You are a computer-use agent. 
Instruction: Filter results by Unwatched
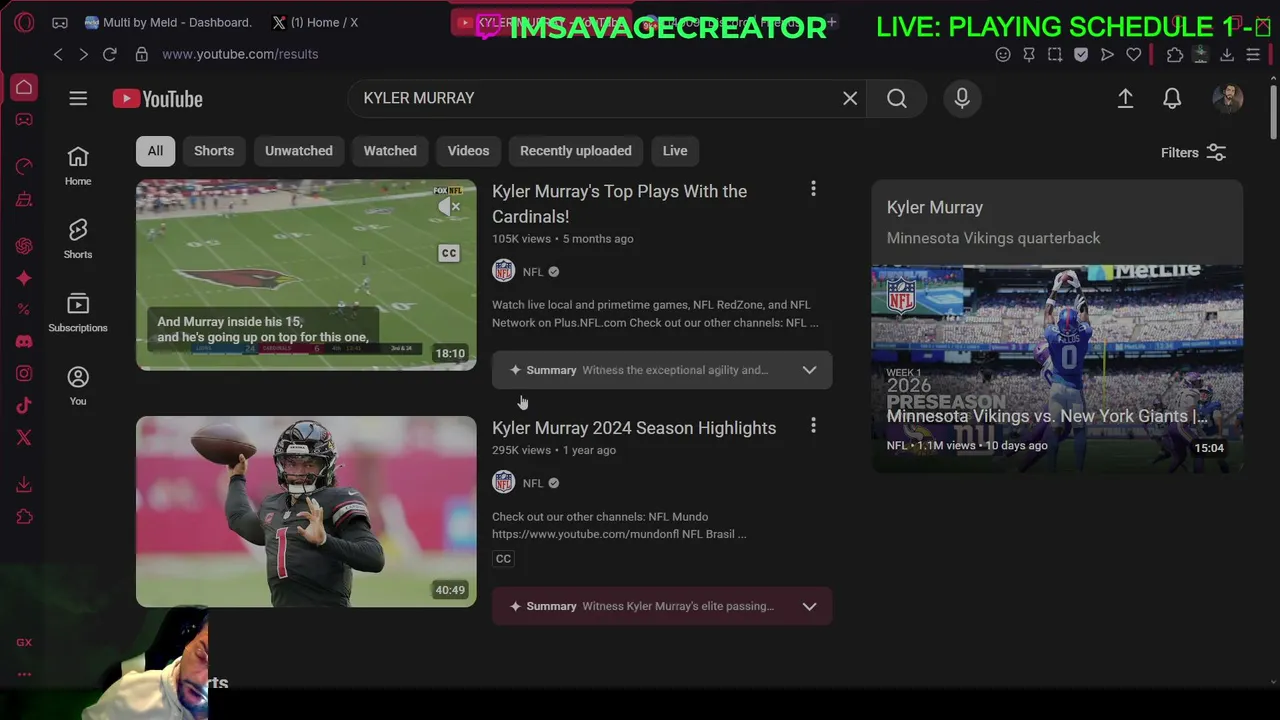299,151
